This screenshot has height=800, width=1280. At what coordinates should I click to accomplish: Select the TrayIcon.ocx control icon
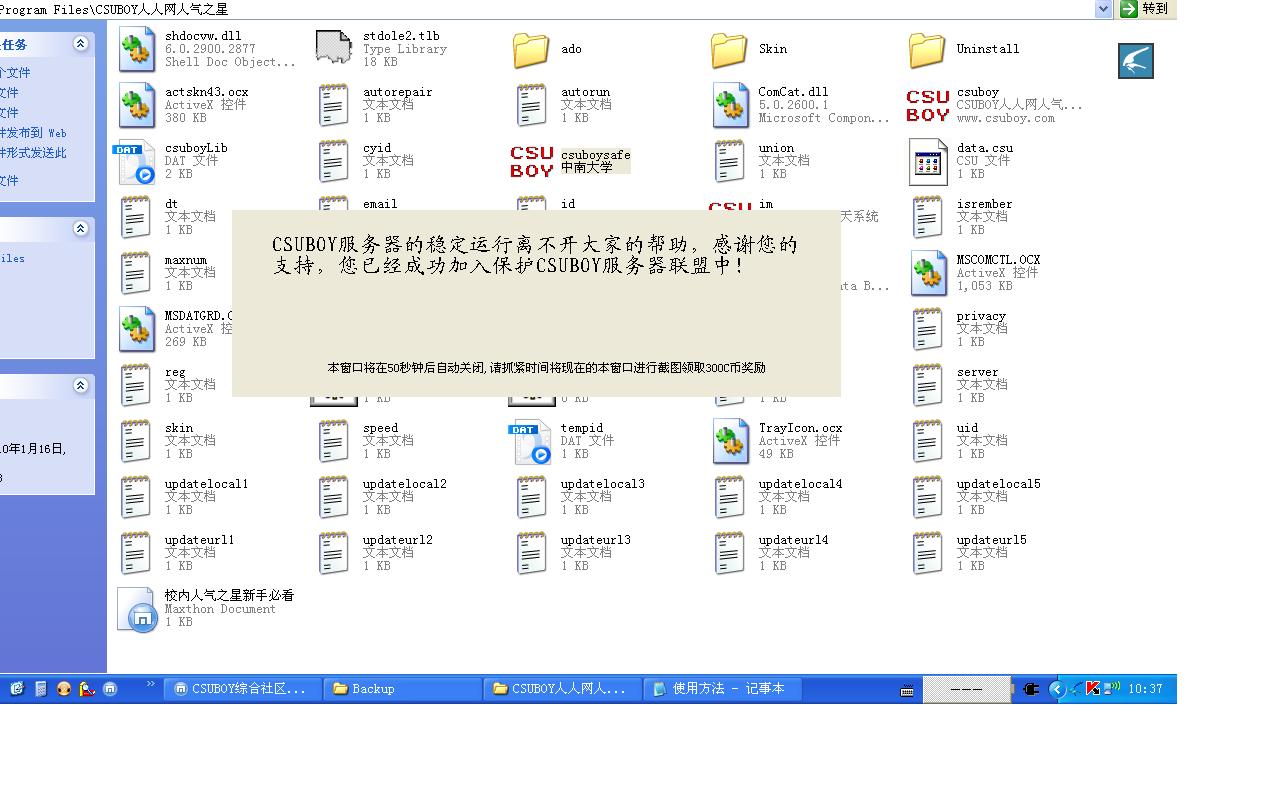[x=731, y=441]
